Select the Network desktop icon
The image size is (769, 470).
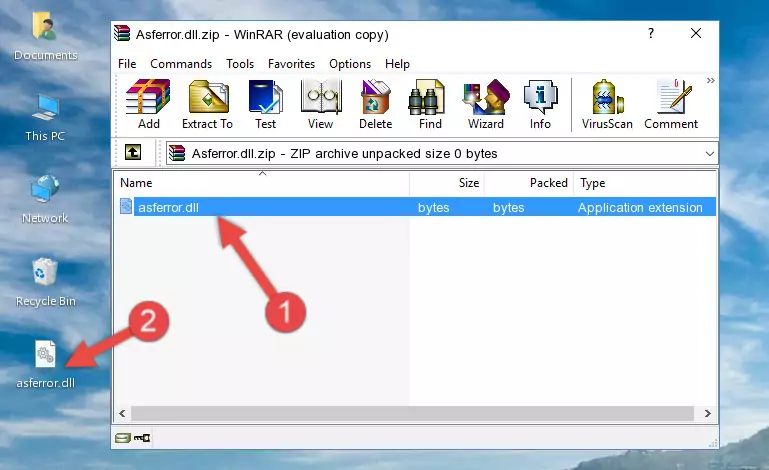tap(45, 199)
